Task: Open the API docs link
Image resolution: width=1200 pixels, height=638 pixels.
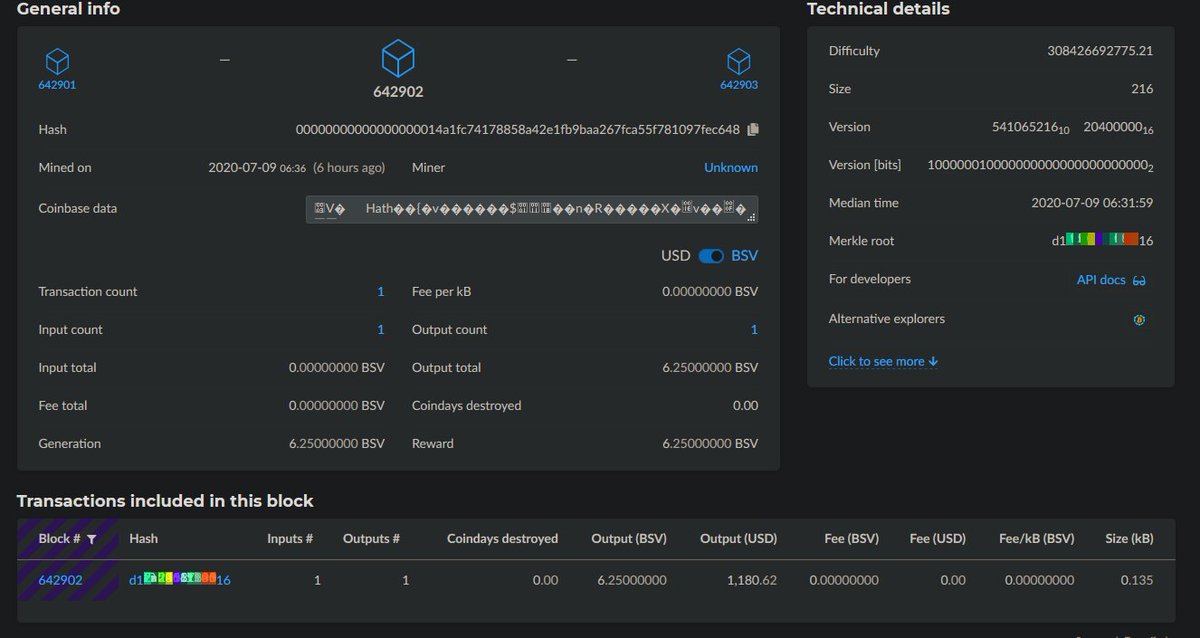Action: point(1110,280)
